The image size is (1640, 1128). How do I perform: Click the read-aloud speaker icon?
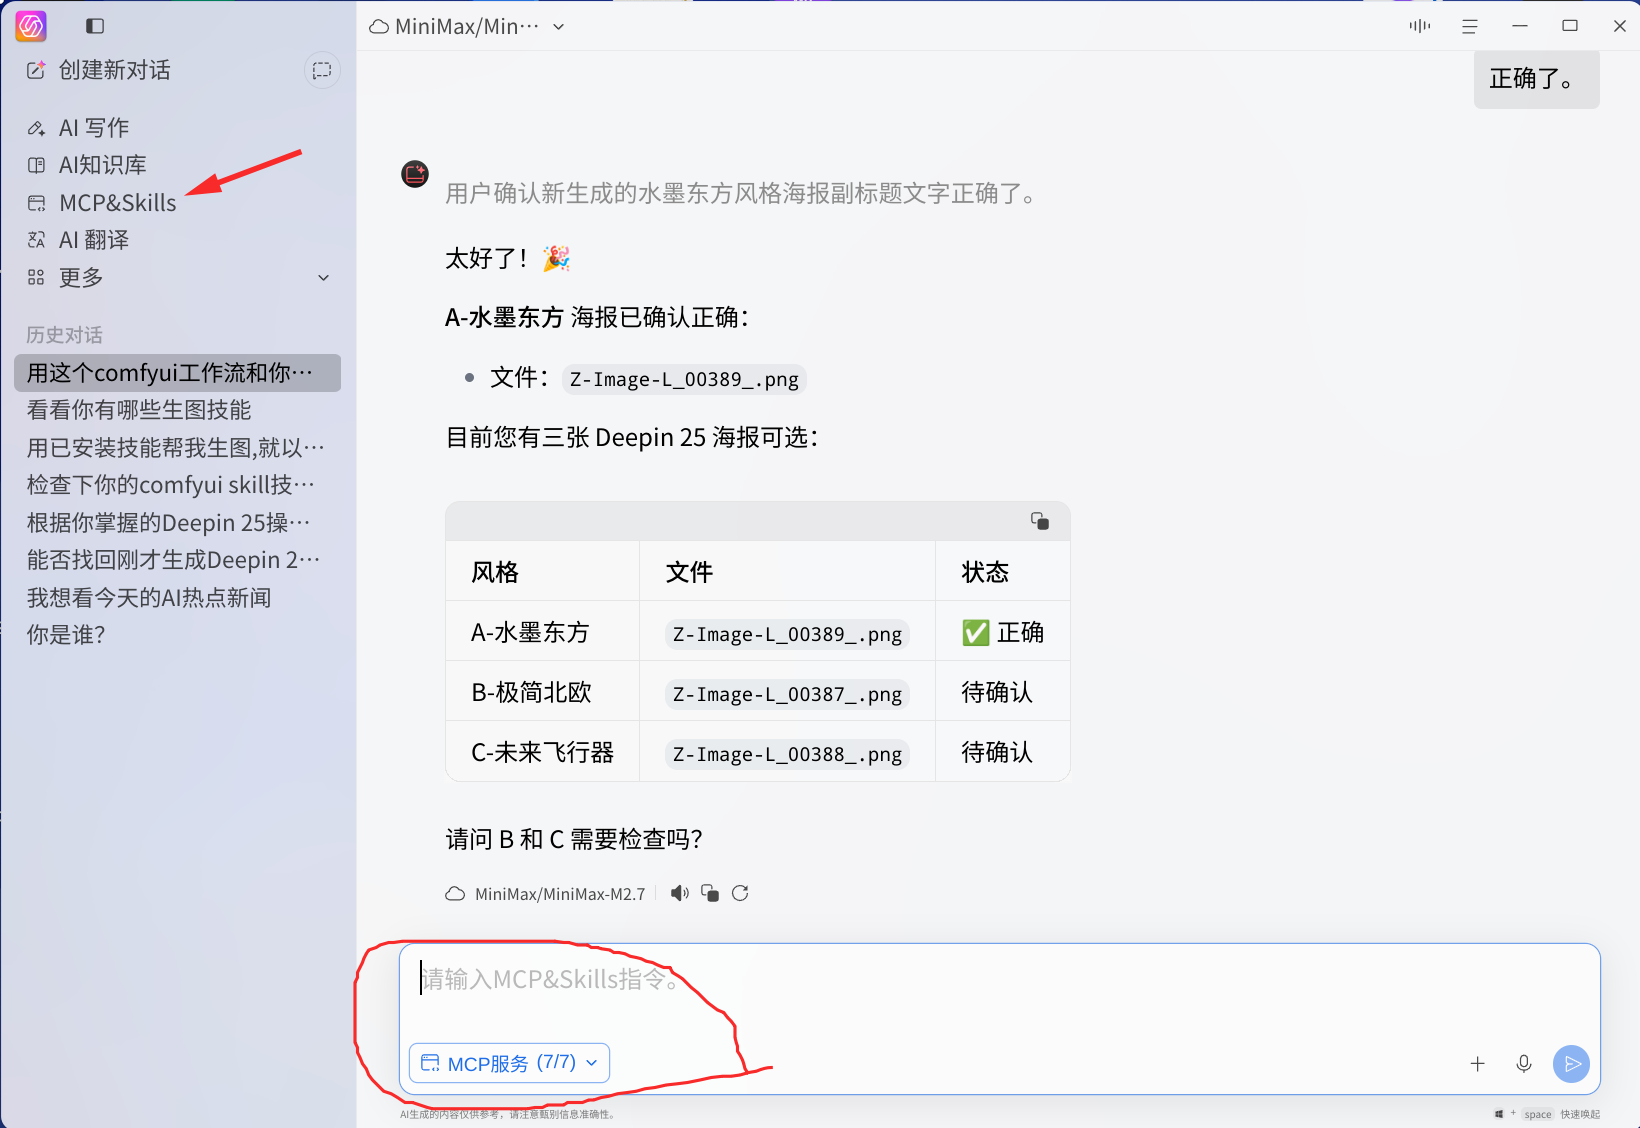(680, 893)
